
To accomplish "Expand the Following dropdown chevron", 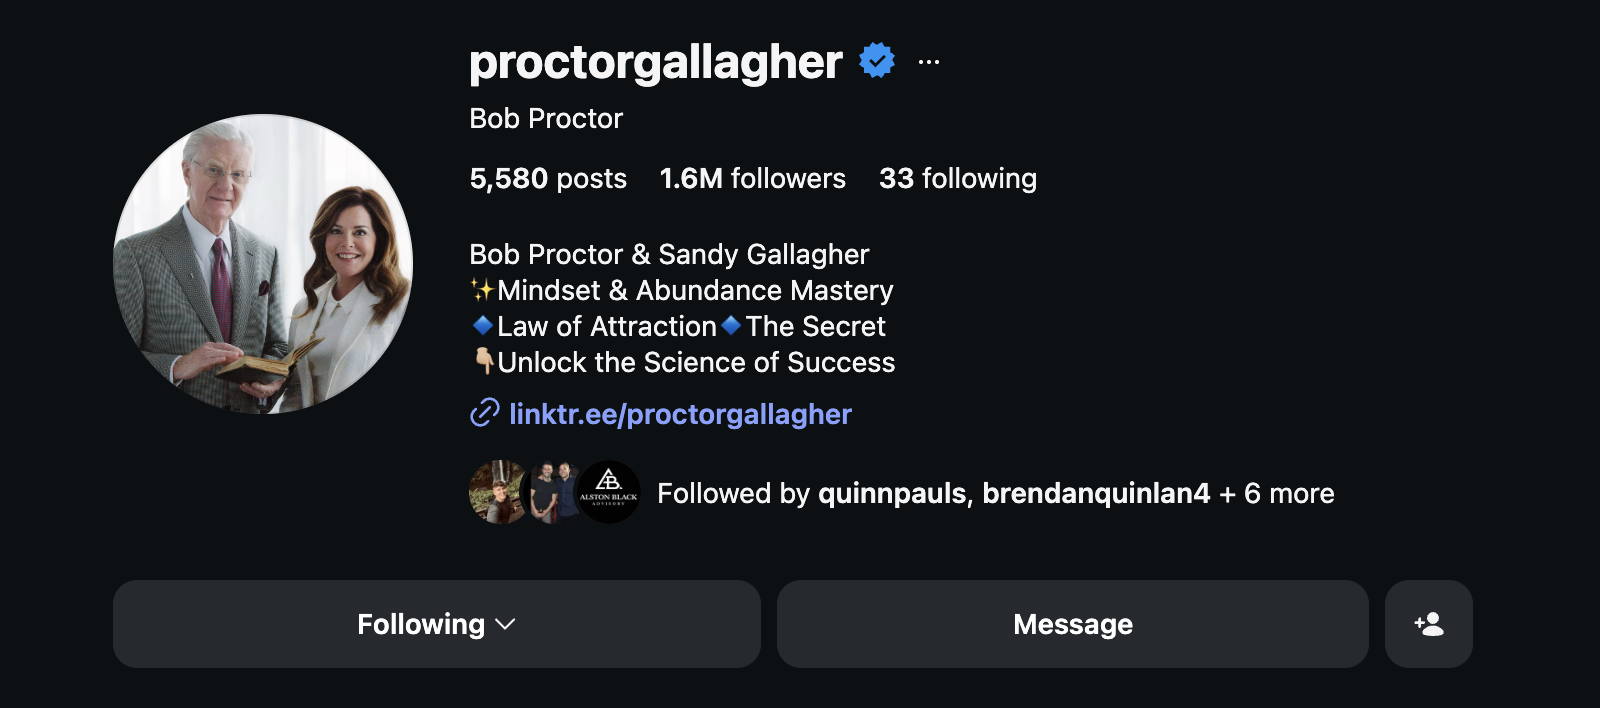I will pos(505,625).
